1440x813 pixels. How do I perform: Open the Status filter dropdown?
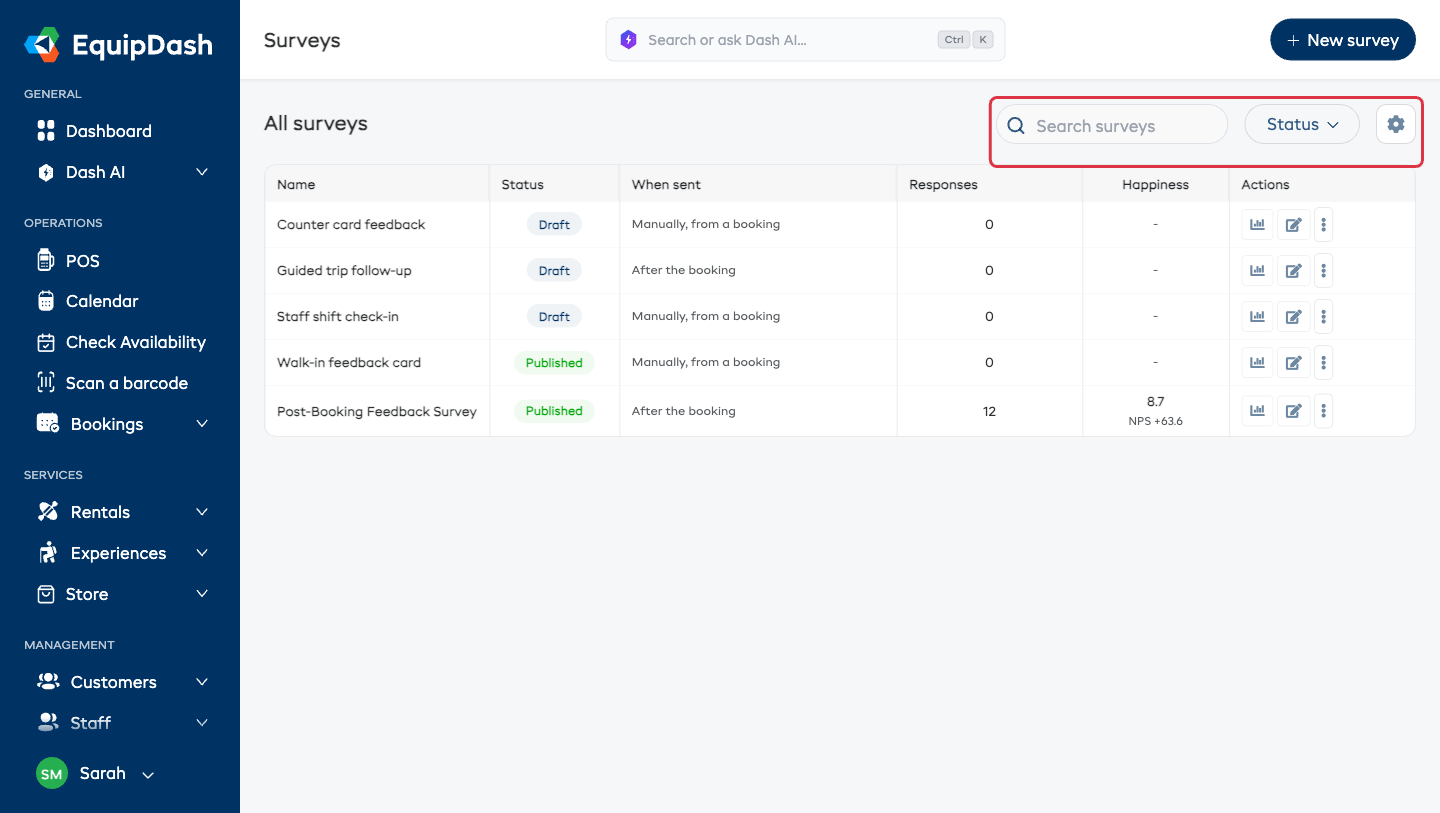tap(1302, 124)
